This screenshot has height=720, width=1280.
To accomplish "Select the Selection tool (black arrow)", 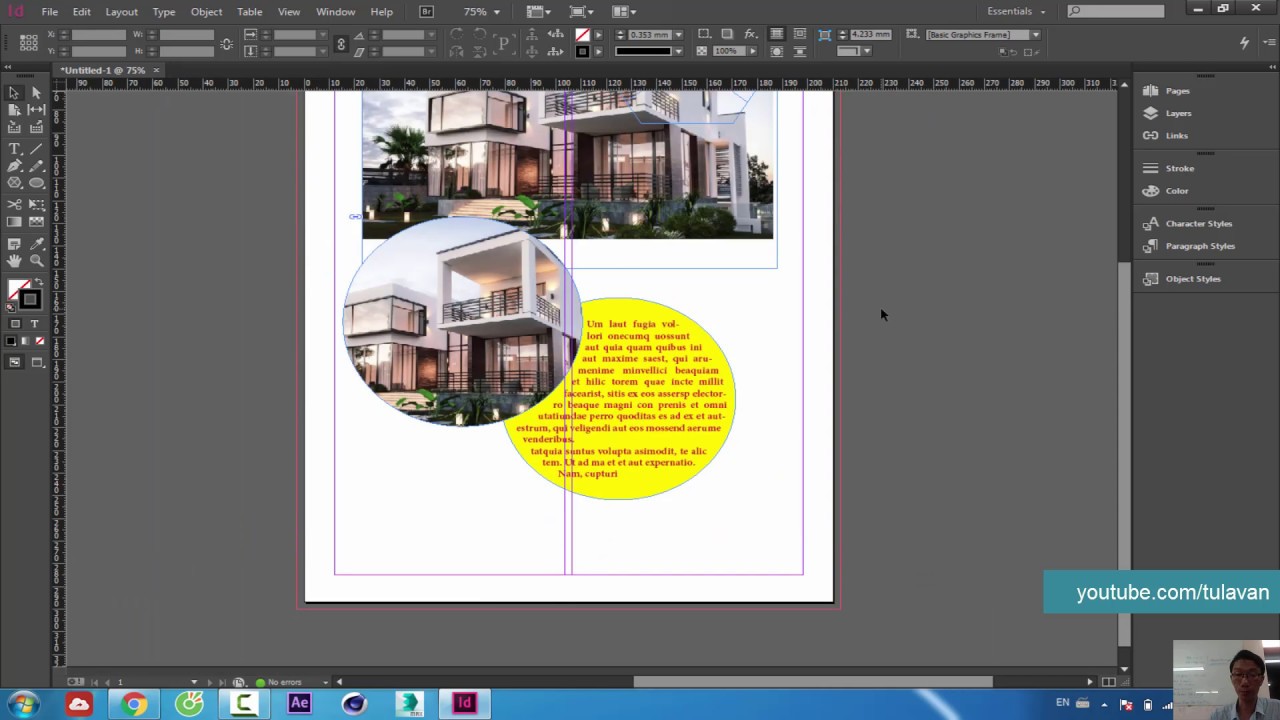I will tap(14, 92).
